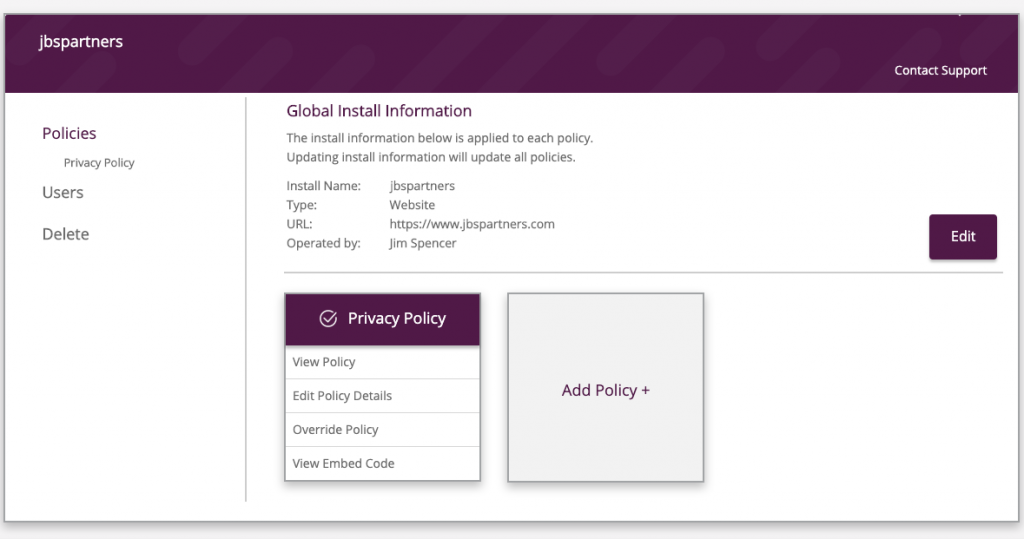This screenshot has width=1024, height=539.
Task: Click the Edit button for install information
Action: pyautogui.click(x=963, y=237)
